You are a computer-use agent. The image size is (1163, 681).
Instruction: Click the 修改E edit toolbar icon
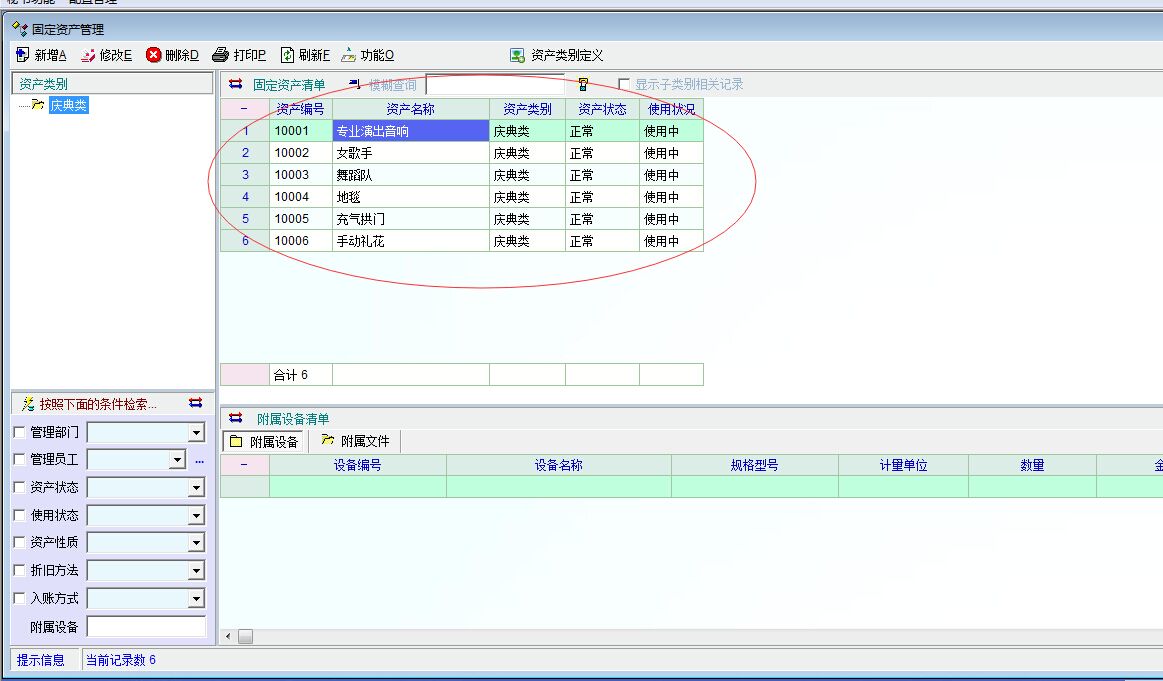(x=88, y=55)
